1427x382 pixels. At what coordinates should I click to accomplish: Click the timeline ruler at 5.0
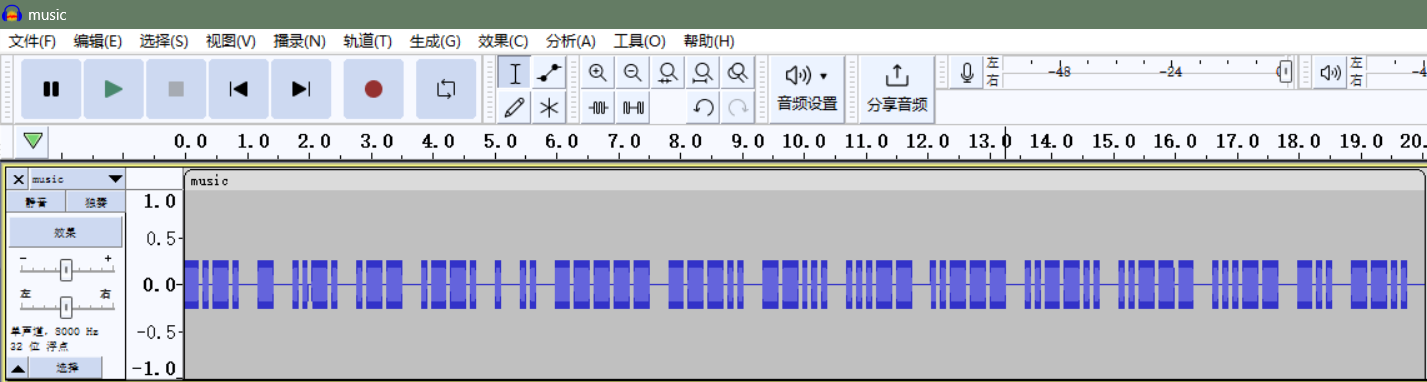tap(500, 142)
